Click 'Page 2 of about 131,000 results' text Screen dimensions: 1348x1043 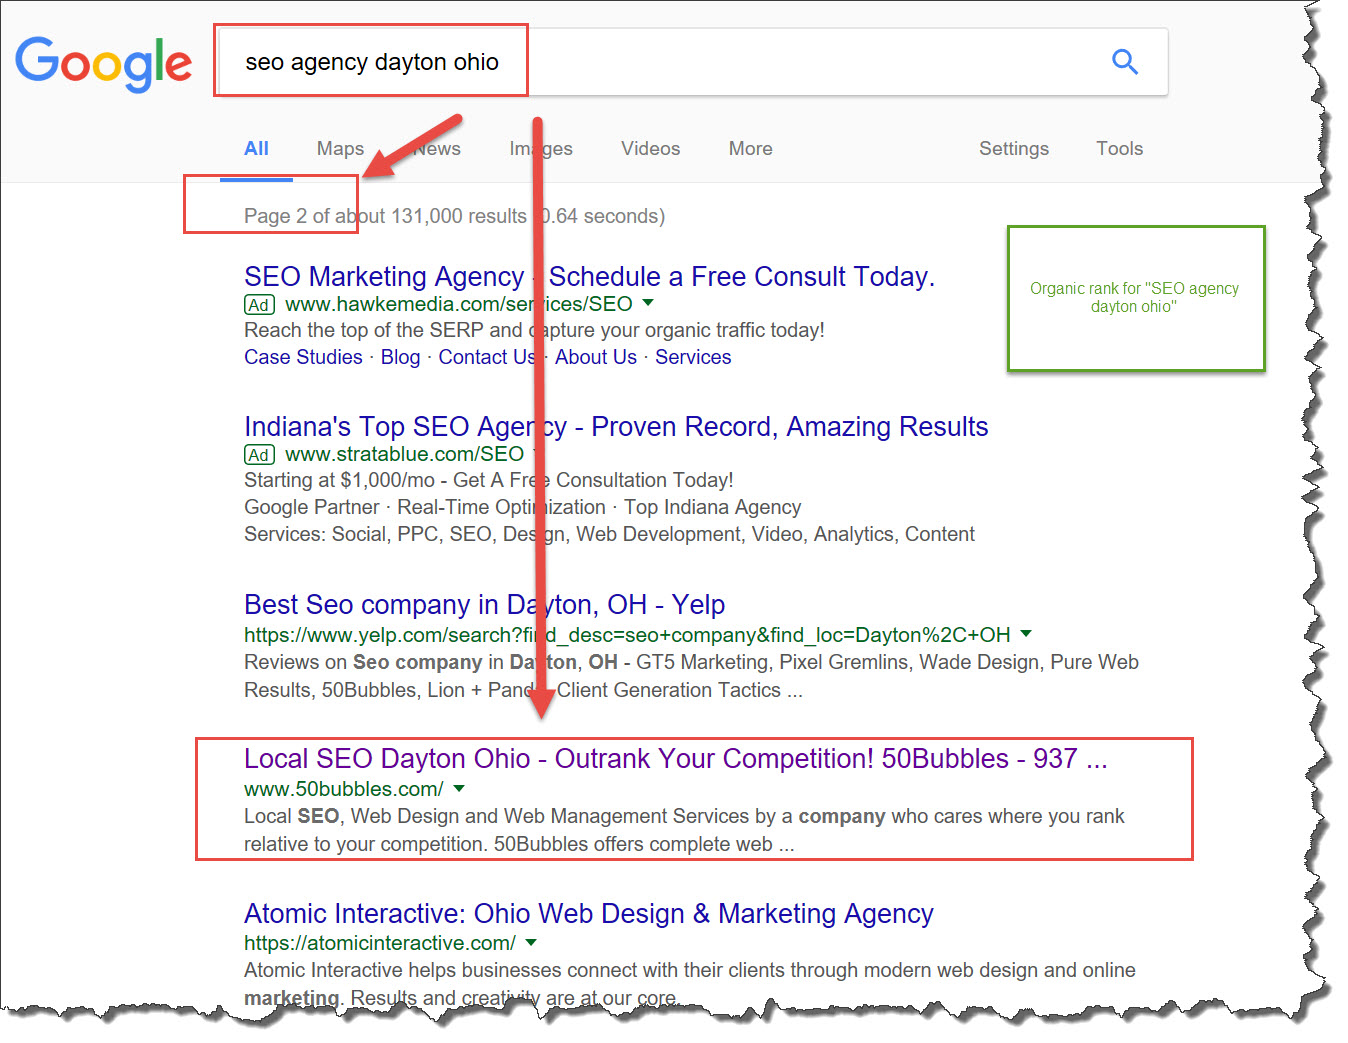385,216
